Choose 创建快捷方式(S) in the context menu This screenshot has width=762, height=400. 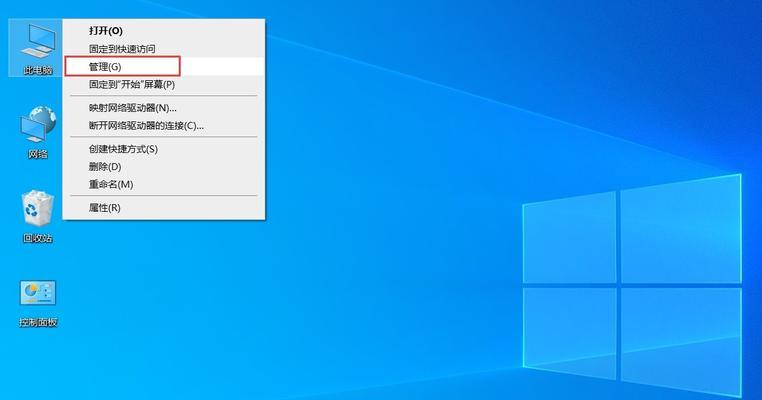coord(164,149)
